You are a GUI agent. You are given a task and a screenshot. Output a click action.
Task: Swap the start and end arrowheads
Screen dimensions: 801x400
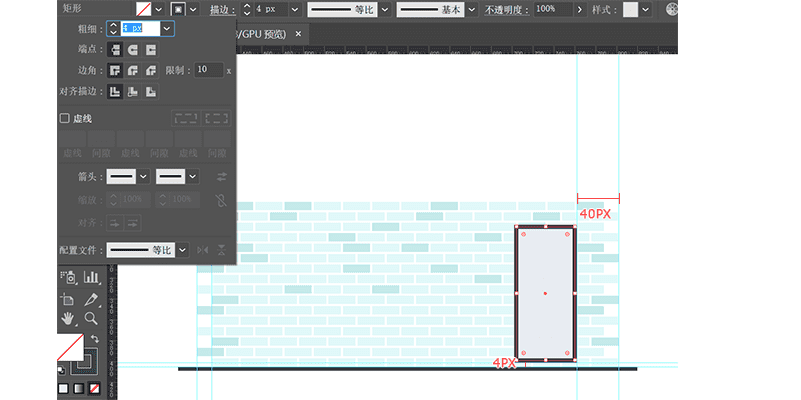[x=222, y=177]
